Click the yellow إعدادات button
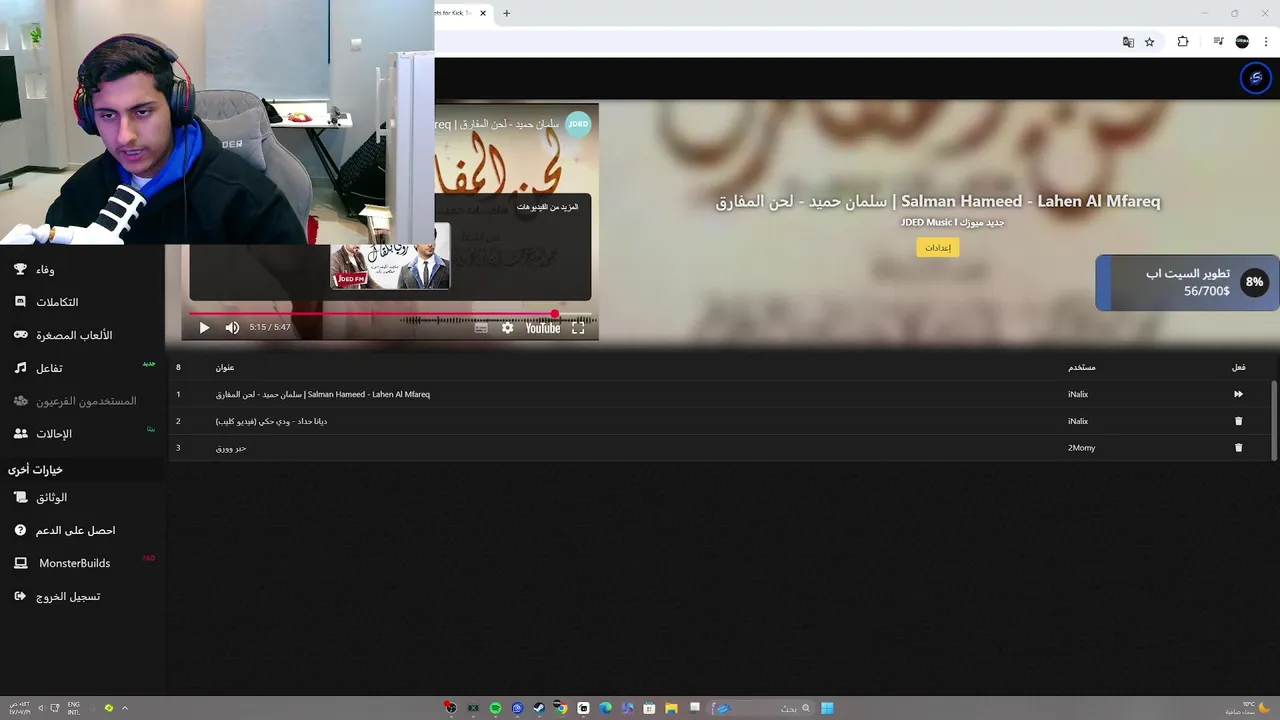This screenshot has height=720, width=1280. coord(938,247)
